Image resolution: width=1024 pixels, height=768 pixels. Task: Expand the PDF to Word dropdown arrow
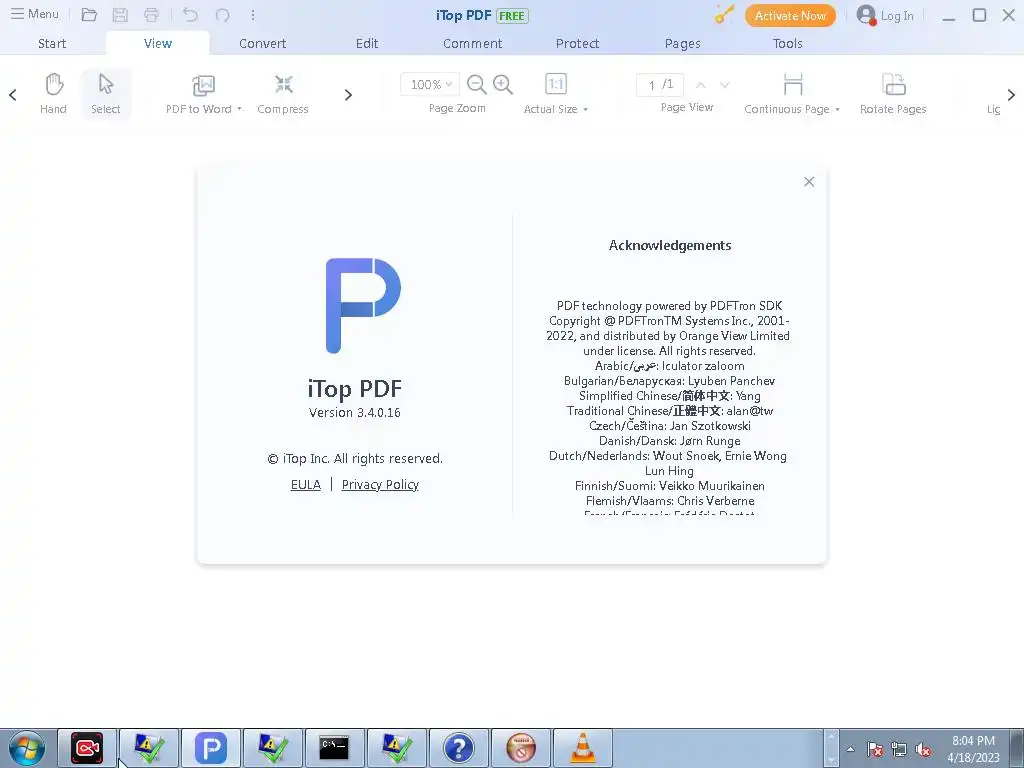[240, 109]
